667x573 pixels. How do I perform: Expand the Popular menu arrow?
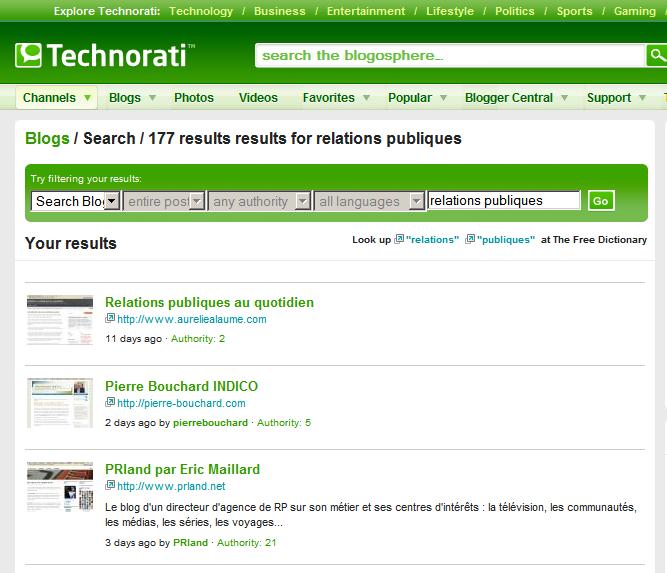443,98
